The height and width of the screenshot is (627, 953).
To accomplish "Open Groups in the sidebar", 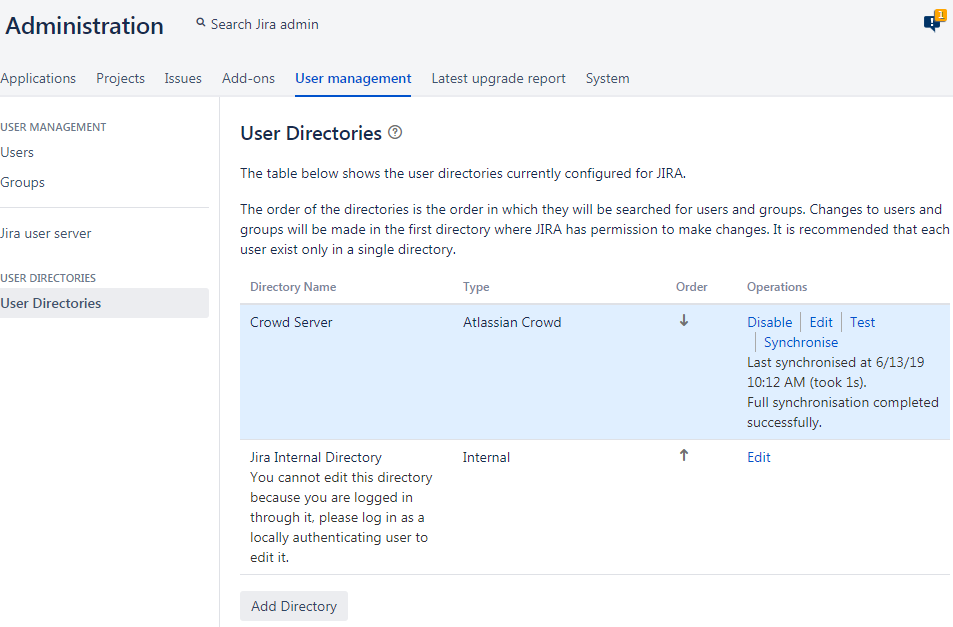I will [22, 182].
